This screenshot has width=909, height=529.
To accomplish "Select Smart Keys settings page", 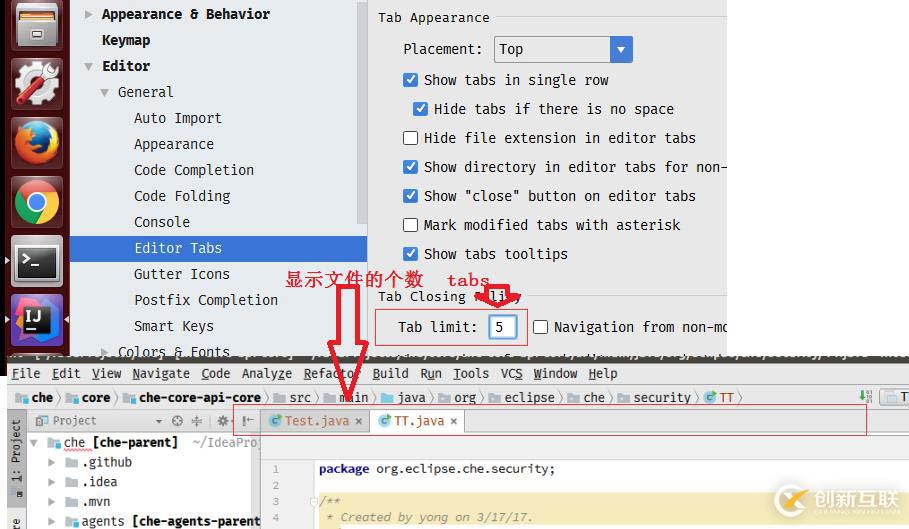I will pos(173,326).
